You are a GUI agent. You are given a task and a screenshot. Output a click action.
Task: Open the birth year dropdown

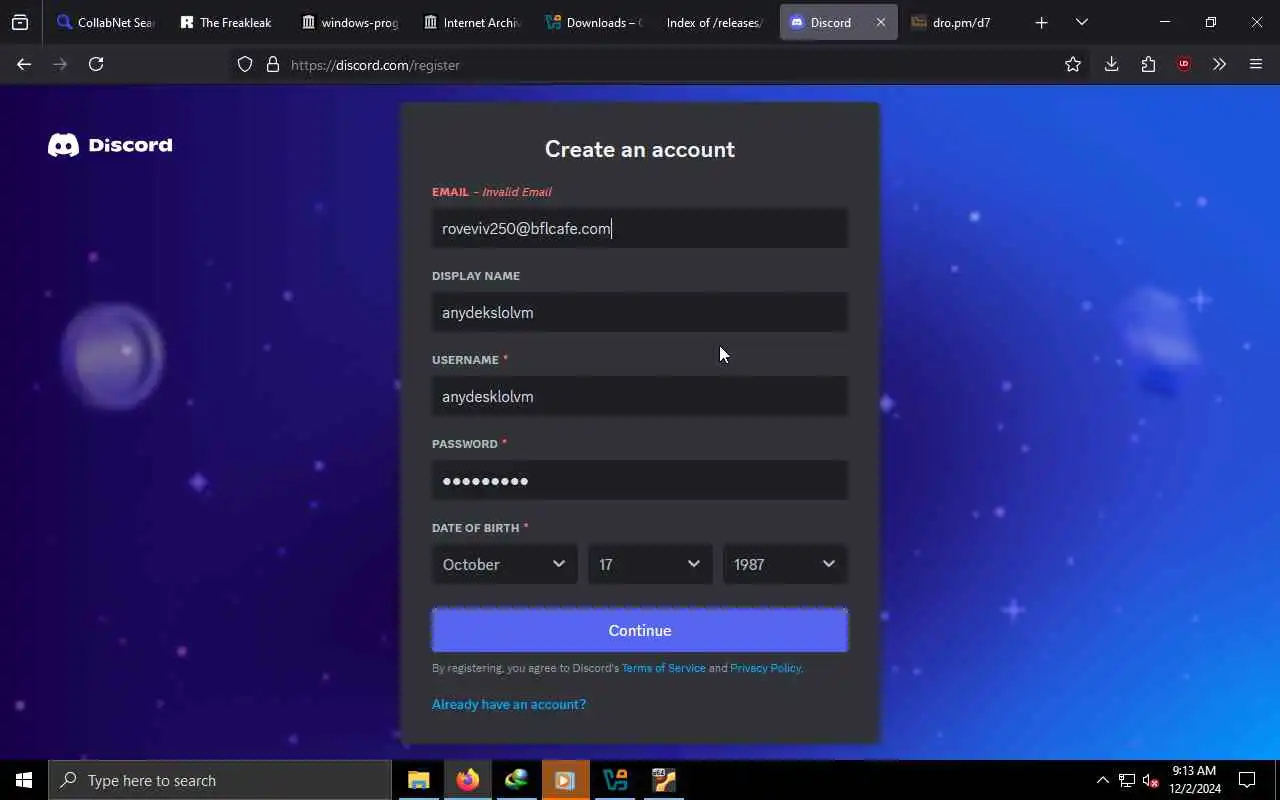click(x=785, y=564)
